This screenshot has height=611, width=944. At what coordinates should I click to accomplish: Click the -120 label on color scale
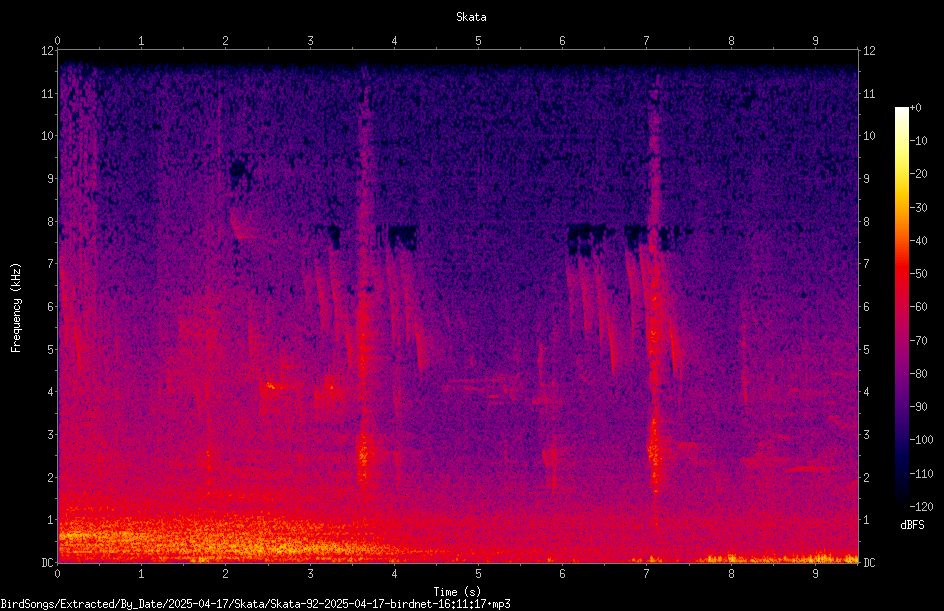(921, 506)
